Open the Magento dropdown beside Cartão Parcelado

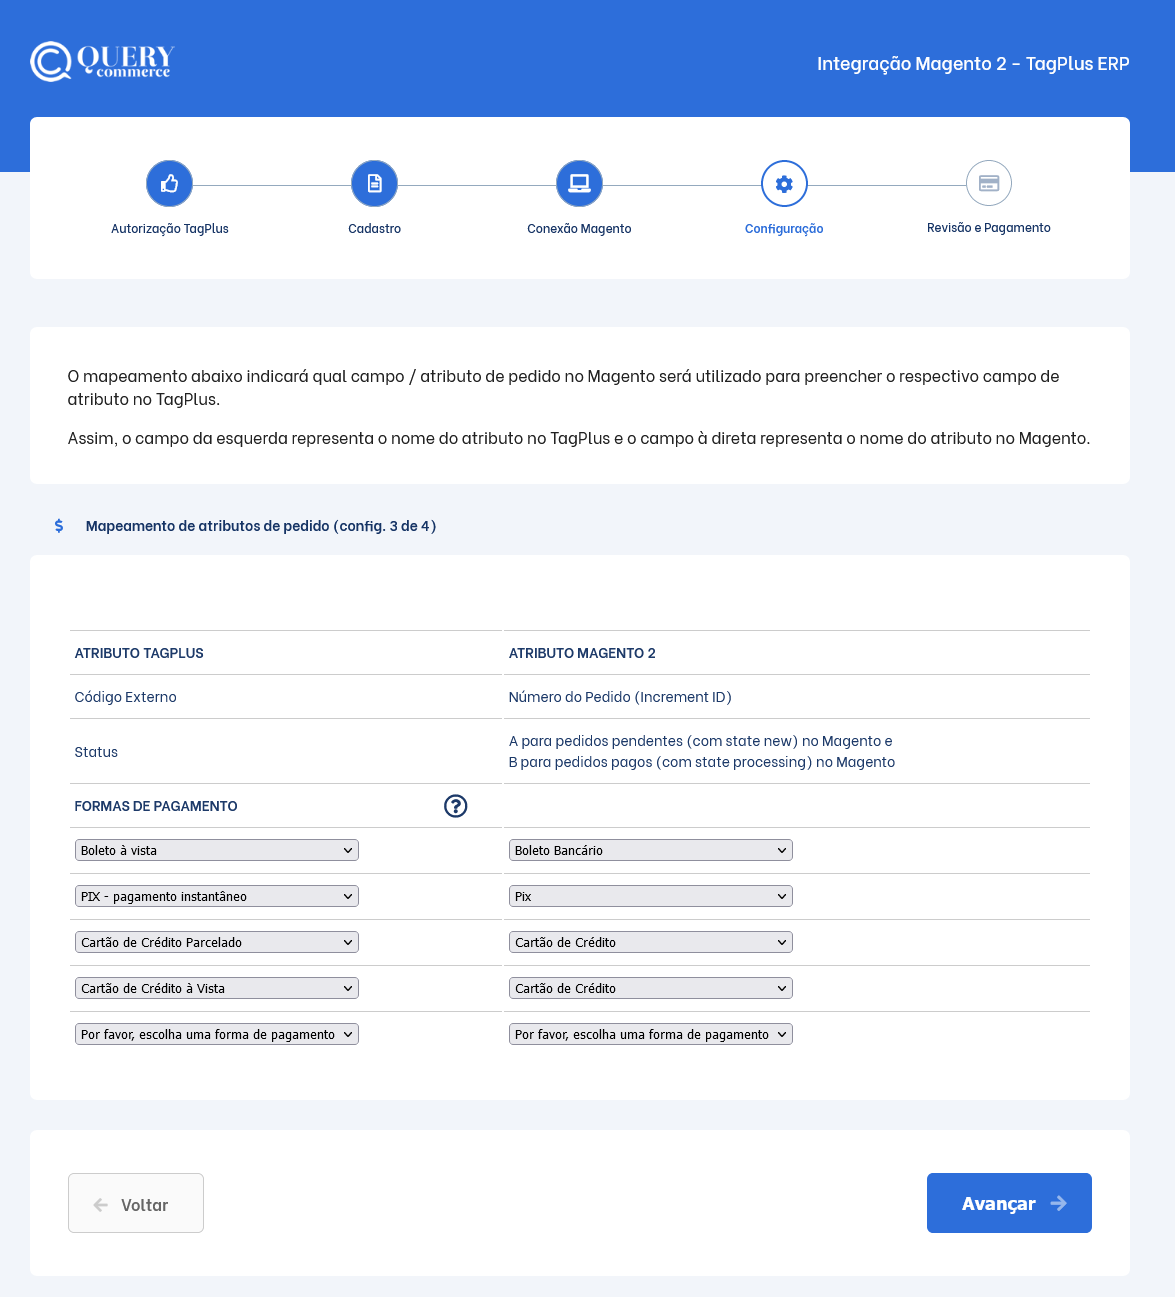pyautogui.click(x=651, y=942)
